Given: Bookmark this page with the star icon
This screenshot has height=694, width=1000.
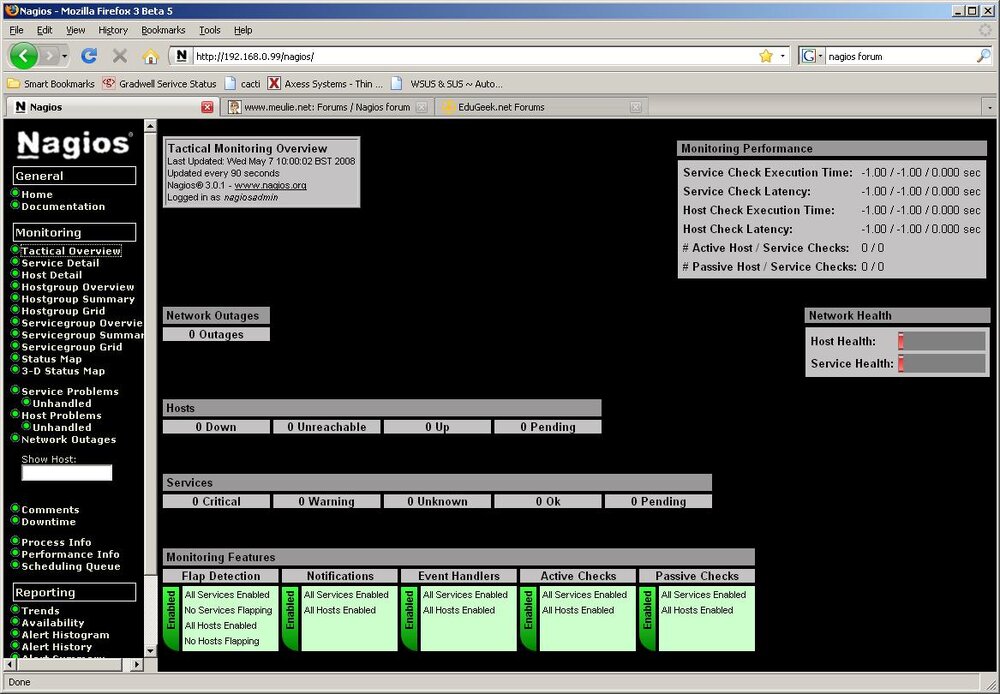Looking at the screenshot, I should [766, 56].
